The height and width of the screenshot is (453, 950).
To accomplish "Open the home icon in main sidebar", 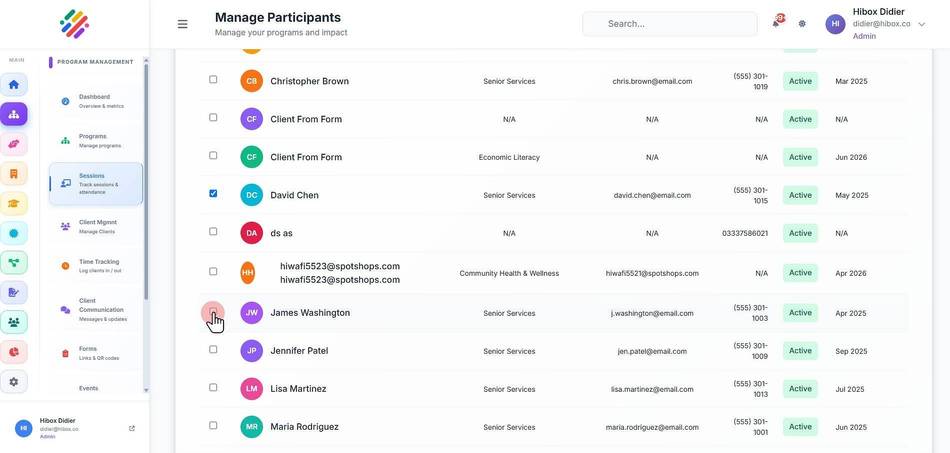I will (13, 85).
